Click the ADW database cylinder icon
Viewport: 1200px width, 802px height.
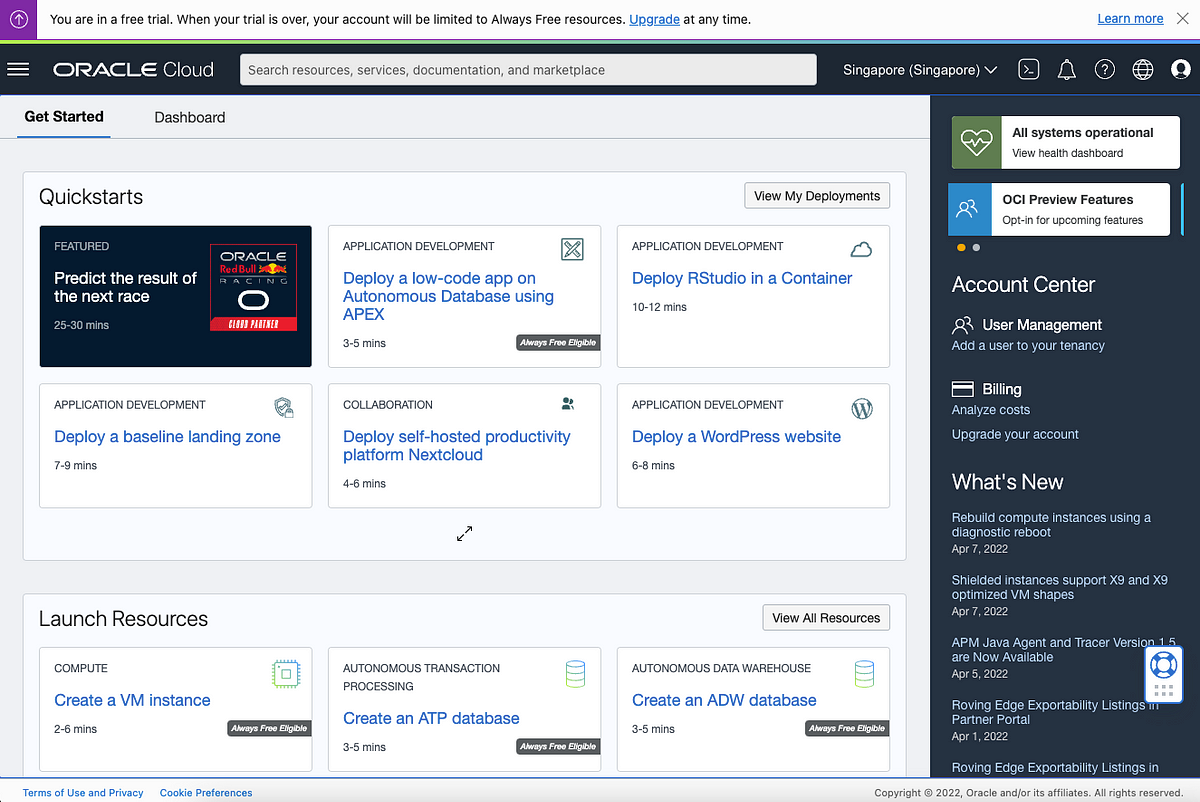pos(864,673)
